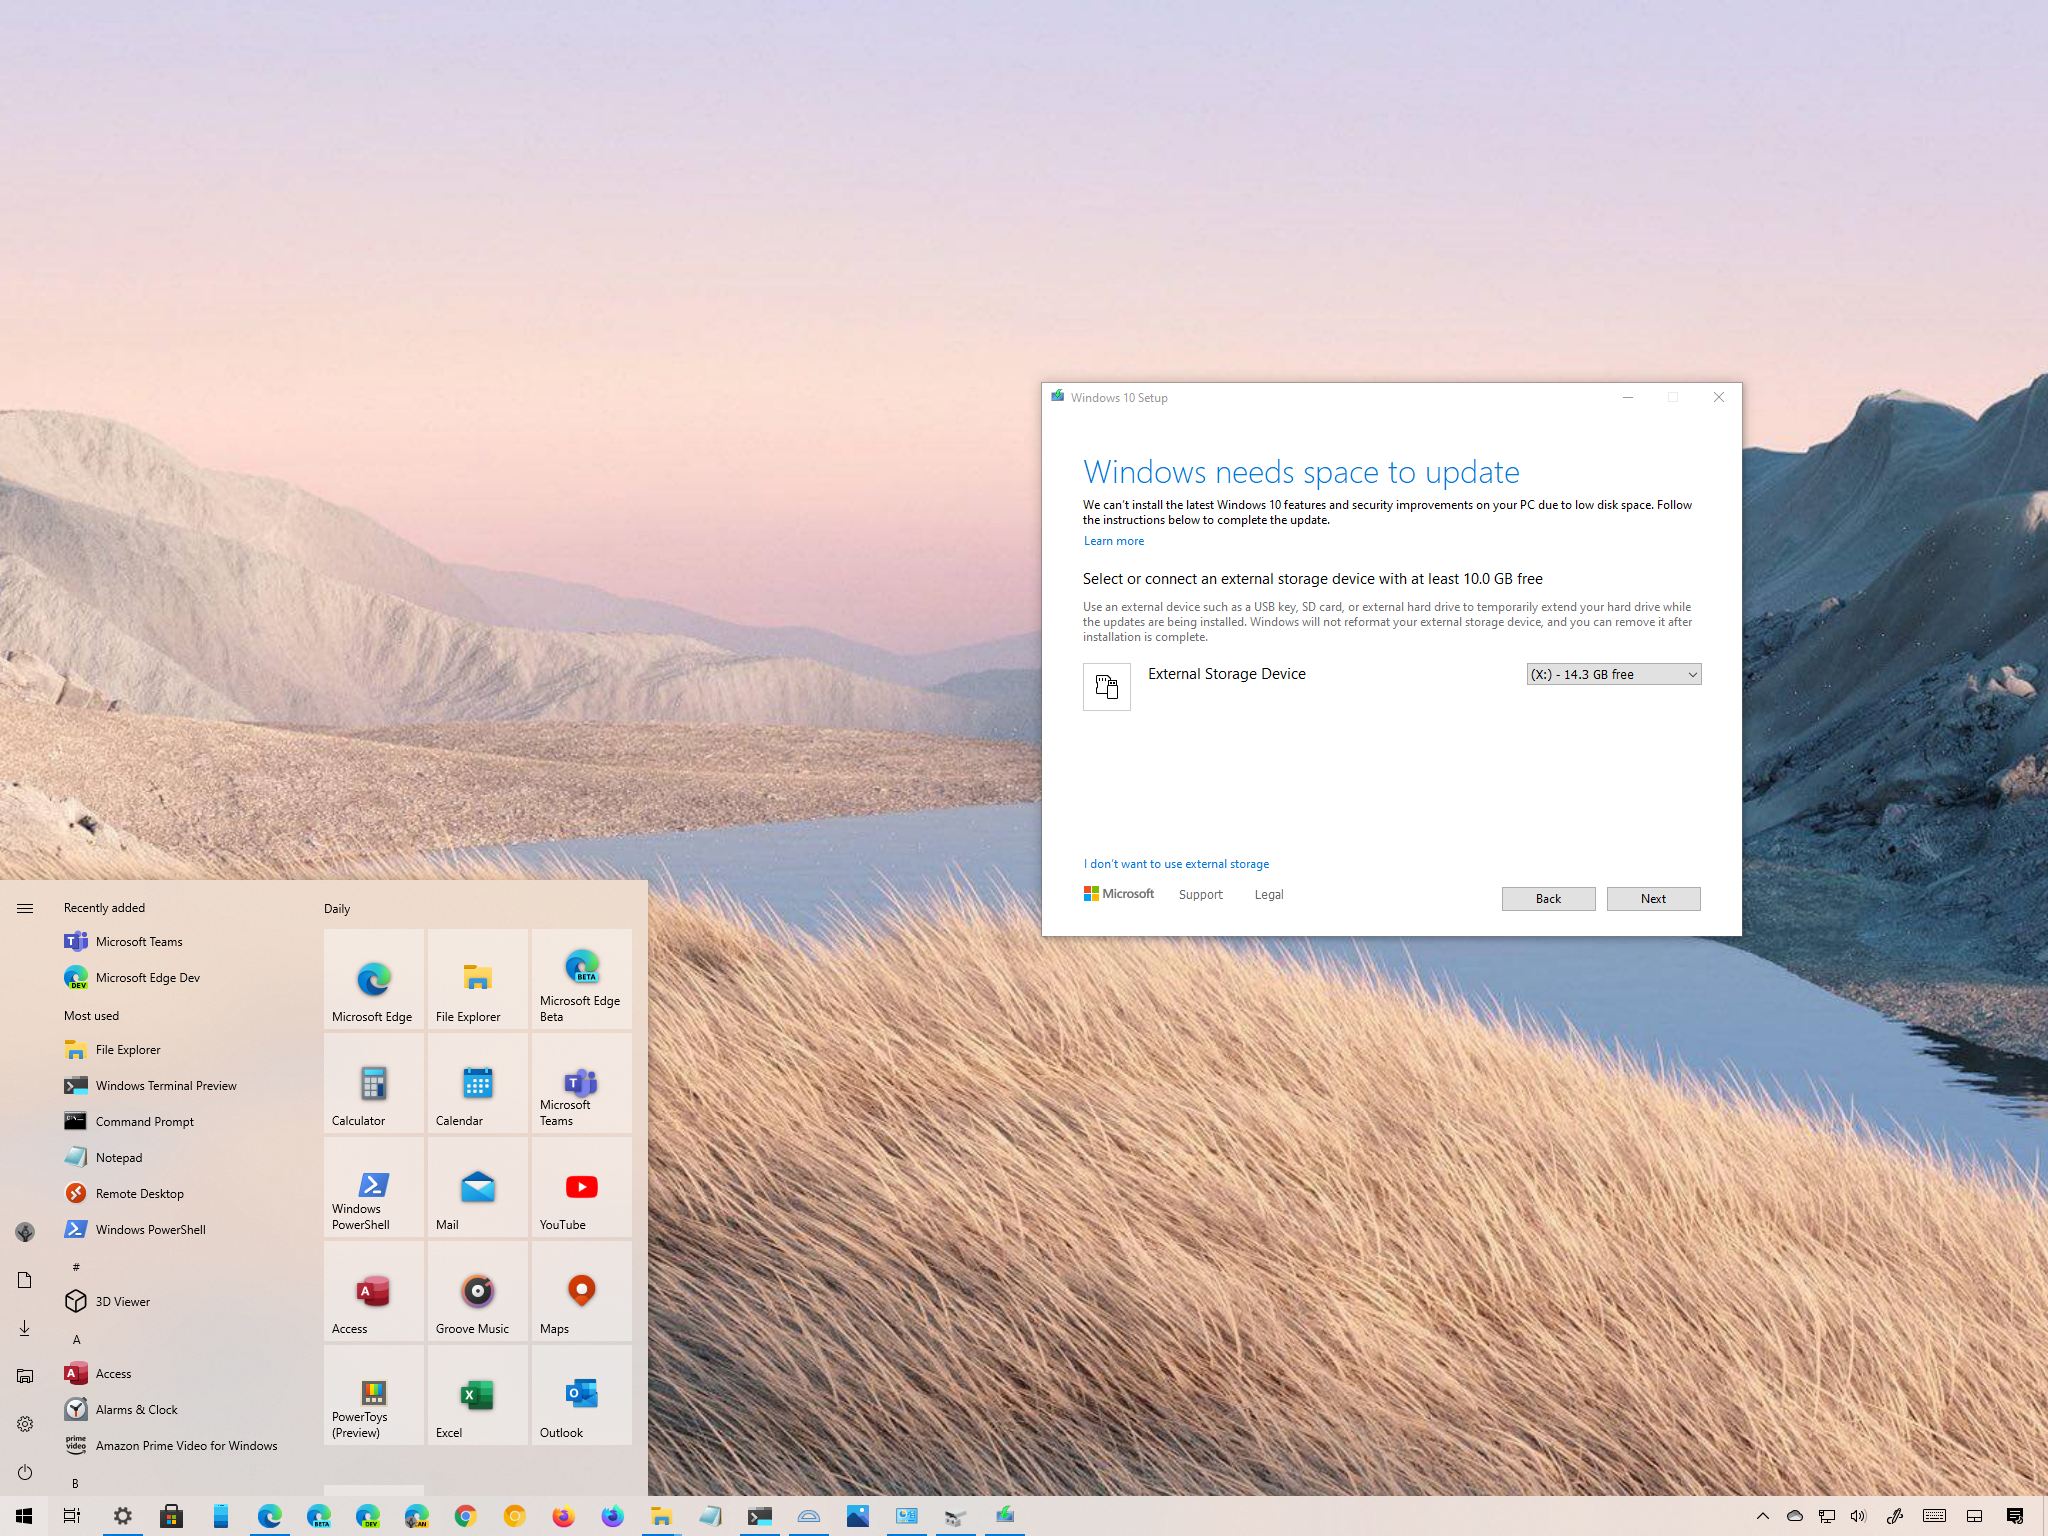The width and height of the screenshot is (2048, 1536).
Task: Open Amazon Prime Video for Windows
Action: 180,1446
